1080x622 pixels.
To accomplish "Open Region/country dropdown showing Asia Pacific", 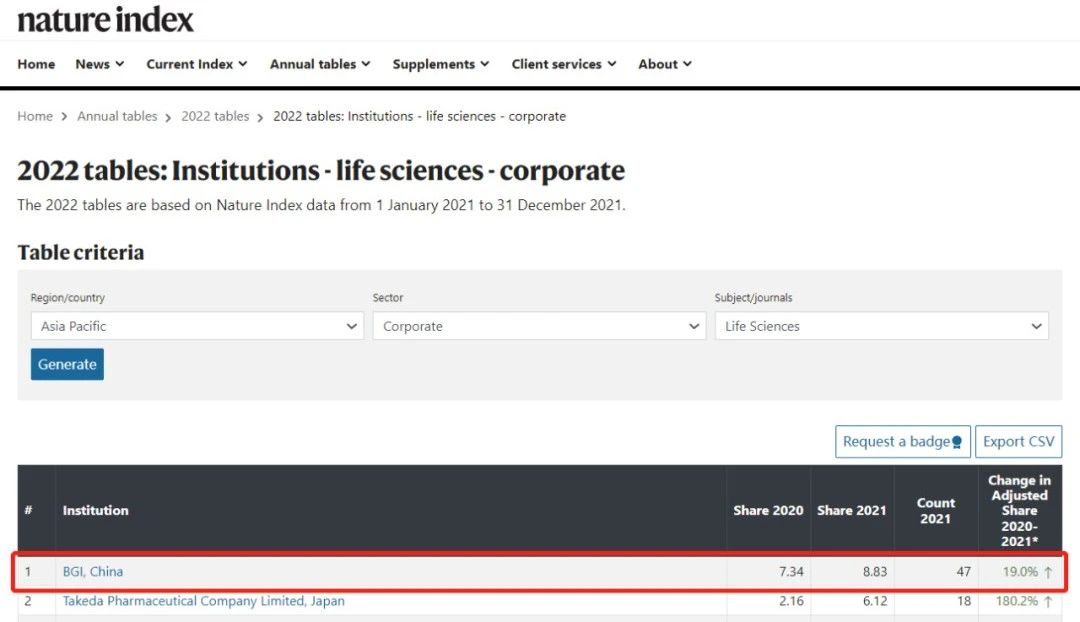I will point(197,326).
